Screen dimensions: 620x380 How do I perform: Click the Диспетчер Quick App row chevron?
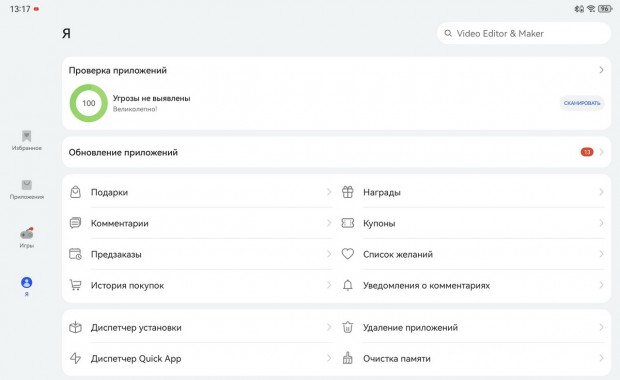tap(329, 359)
